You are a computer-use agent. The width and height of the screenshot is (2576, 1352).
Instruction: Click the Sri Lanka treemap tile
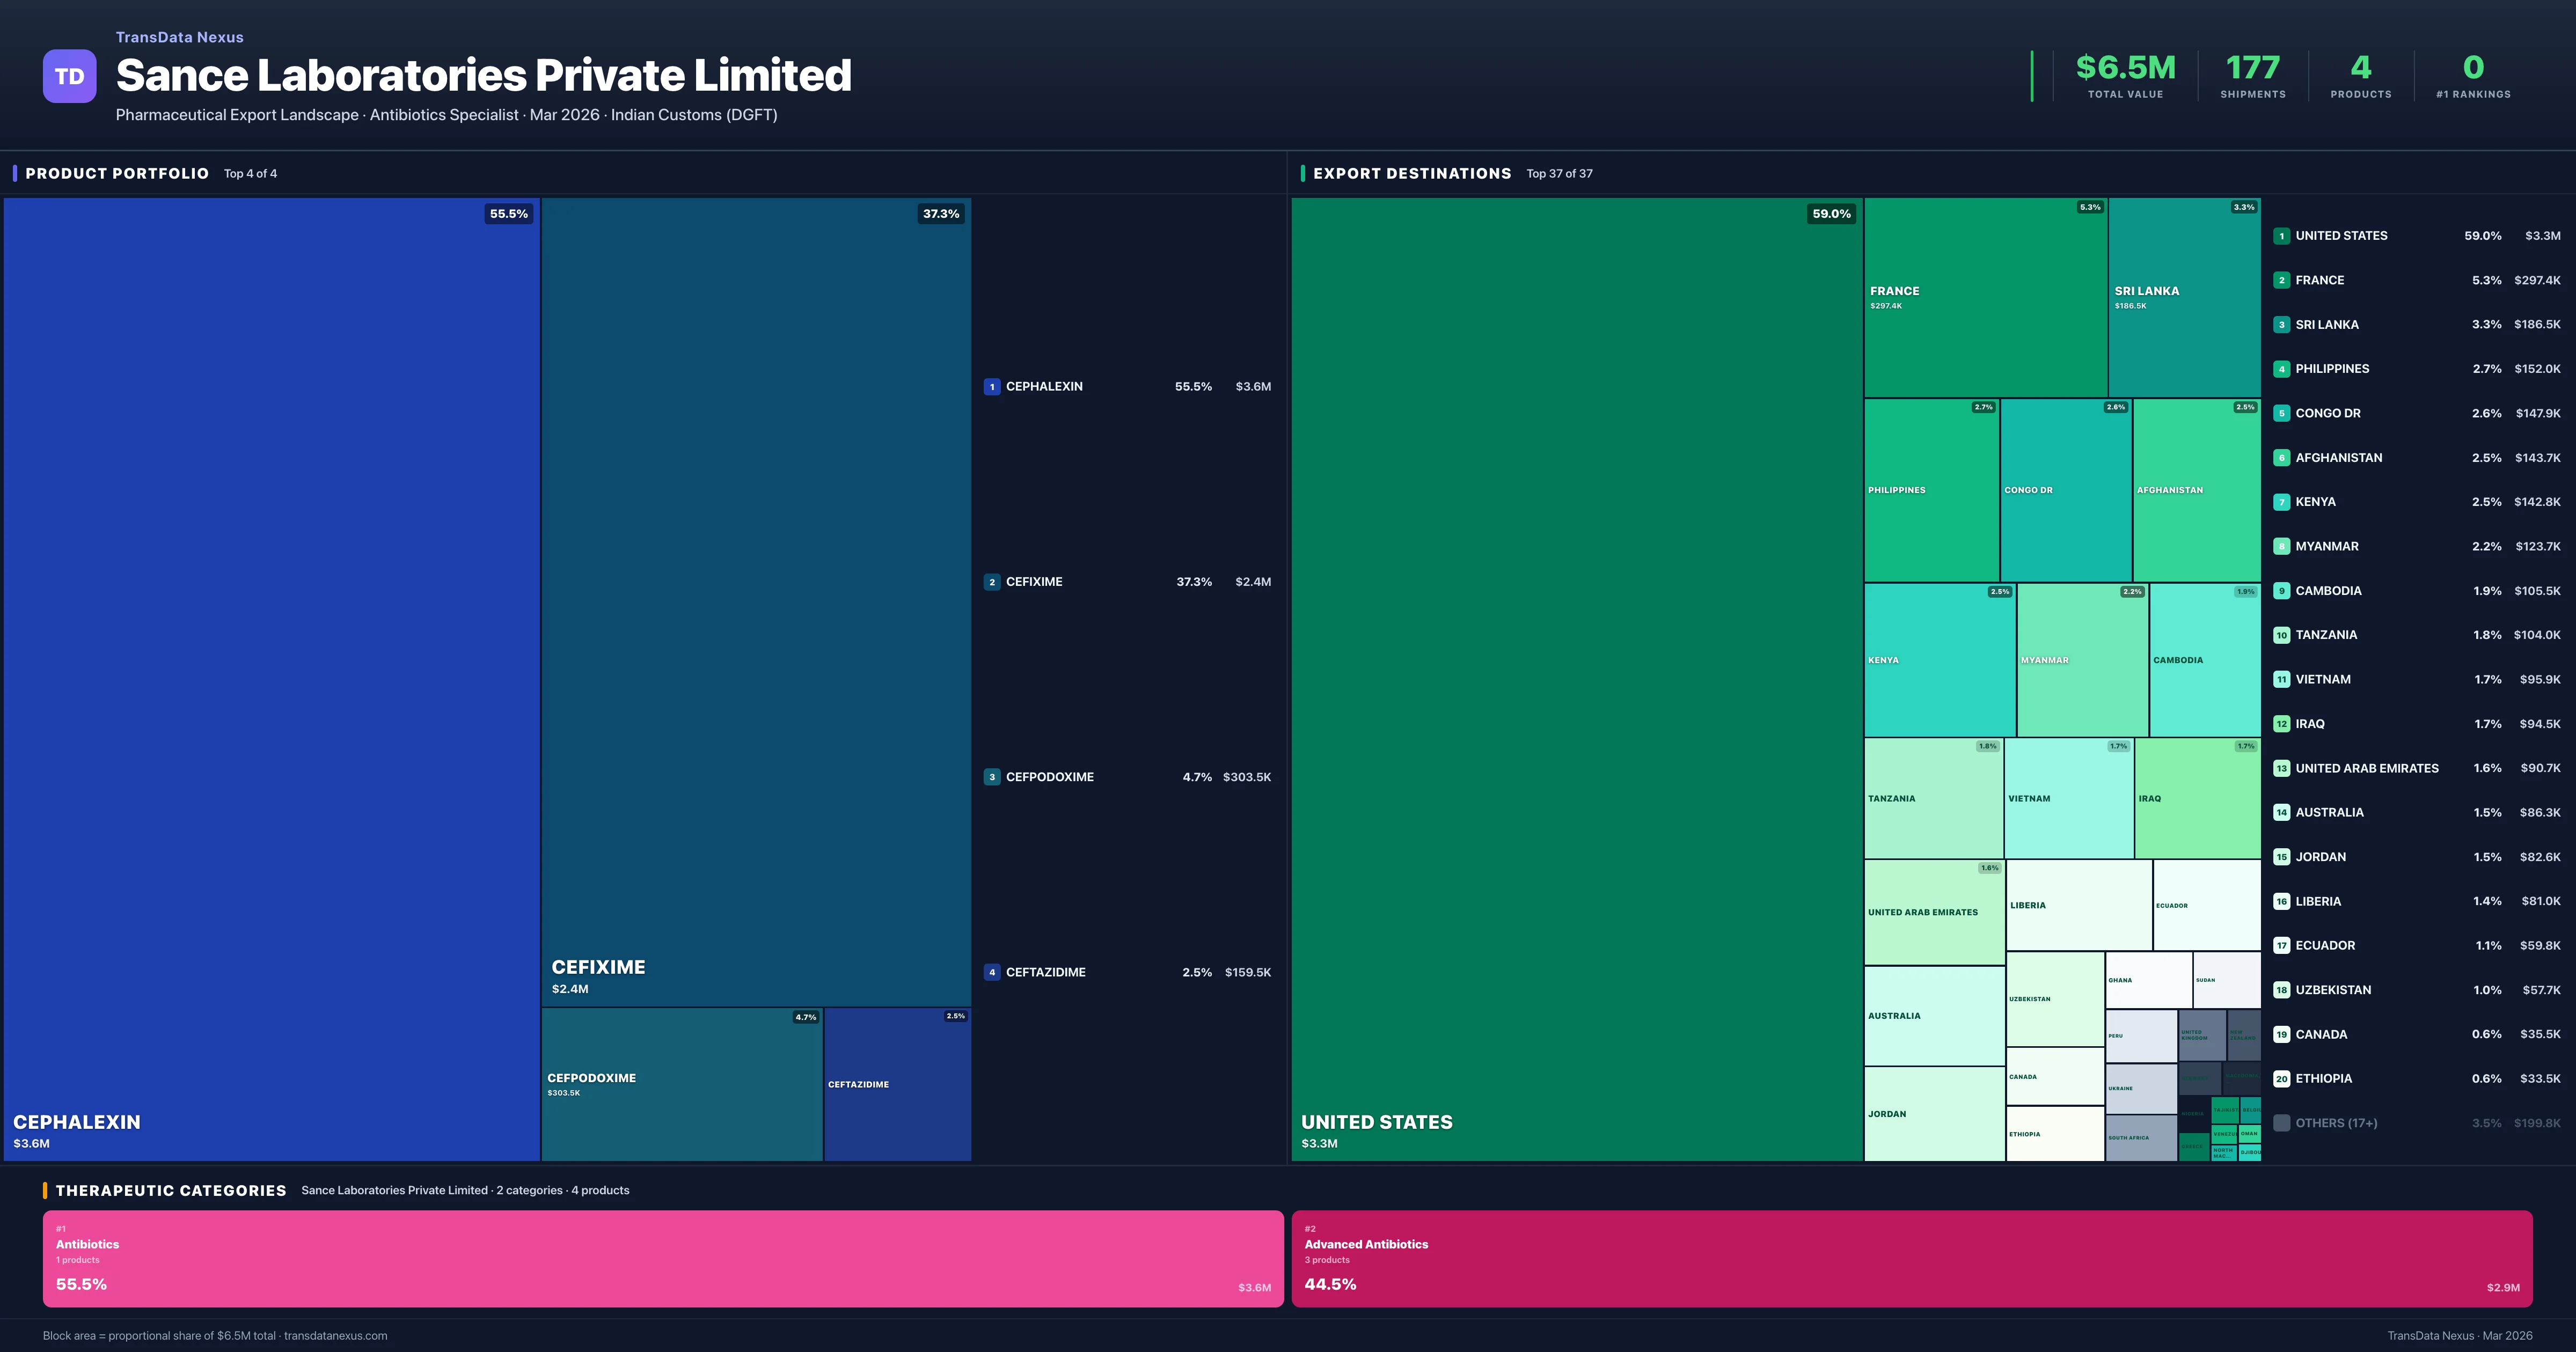(x=2184, y=297)
